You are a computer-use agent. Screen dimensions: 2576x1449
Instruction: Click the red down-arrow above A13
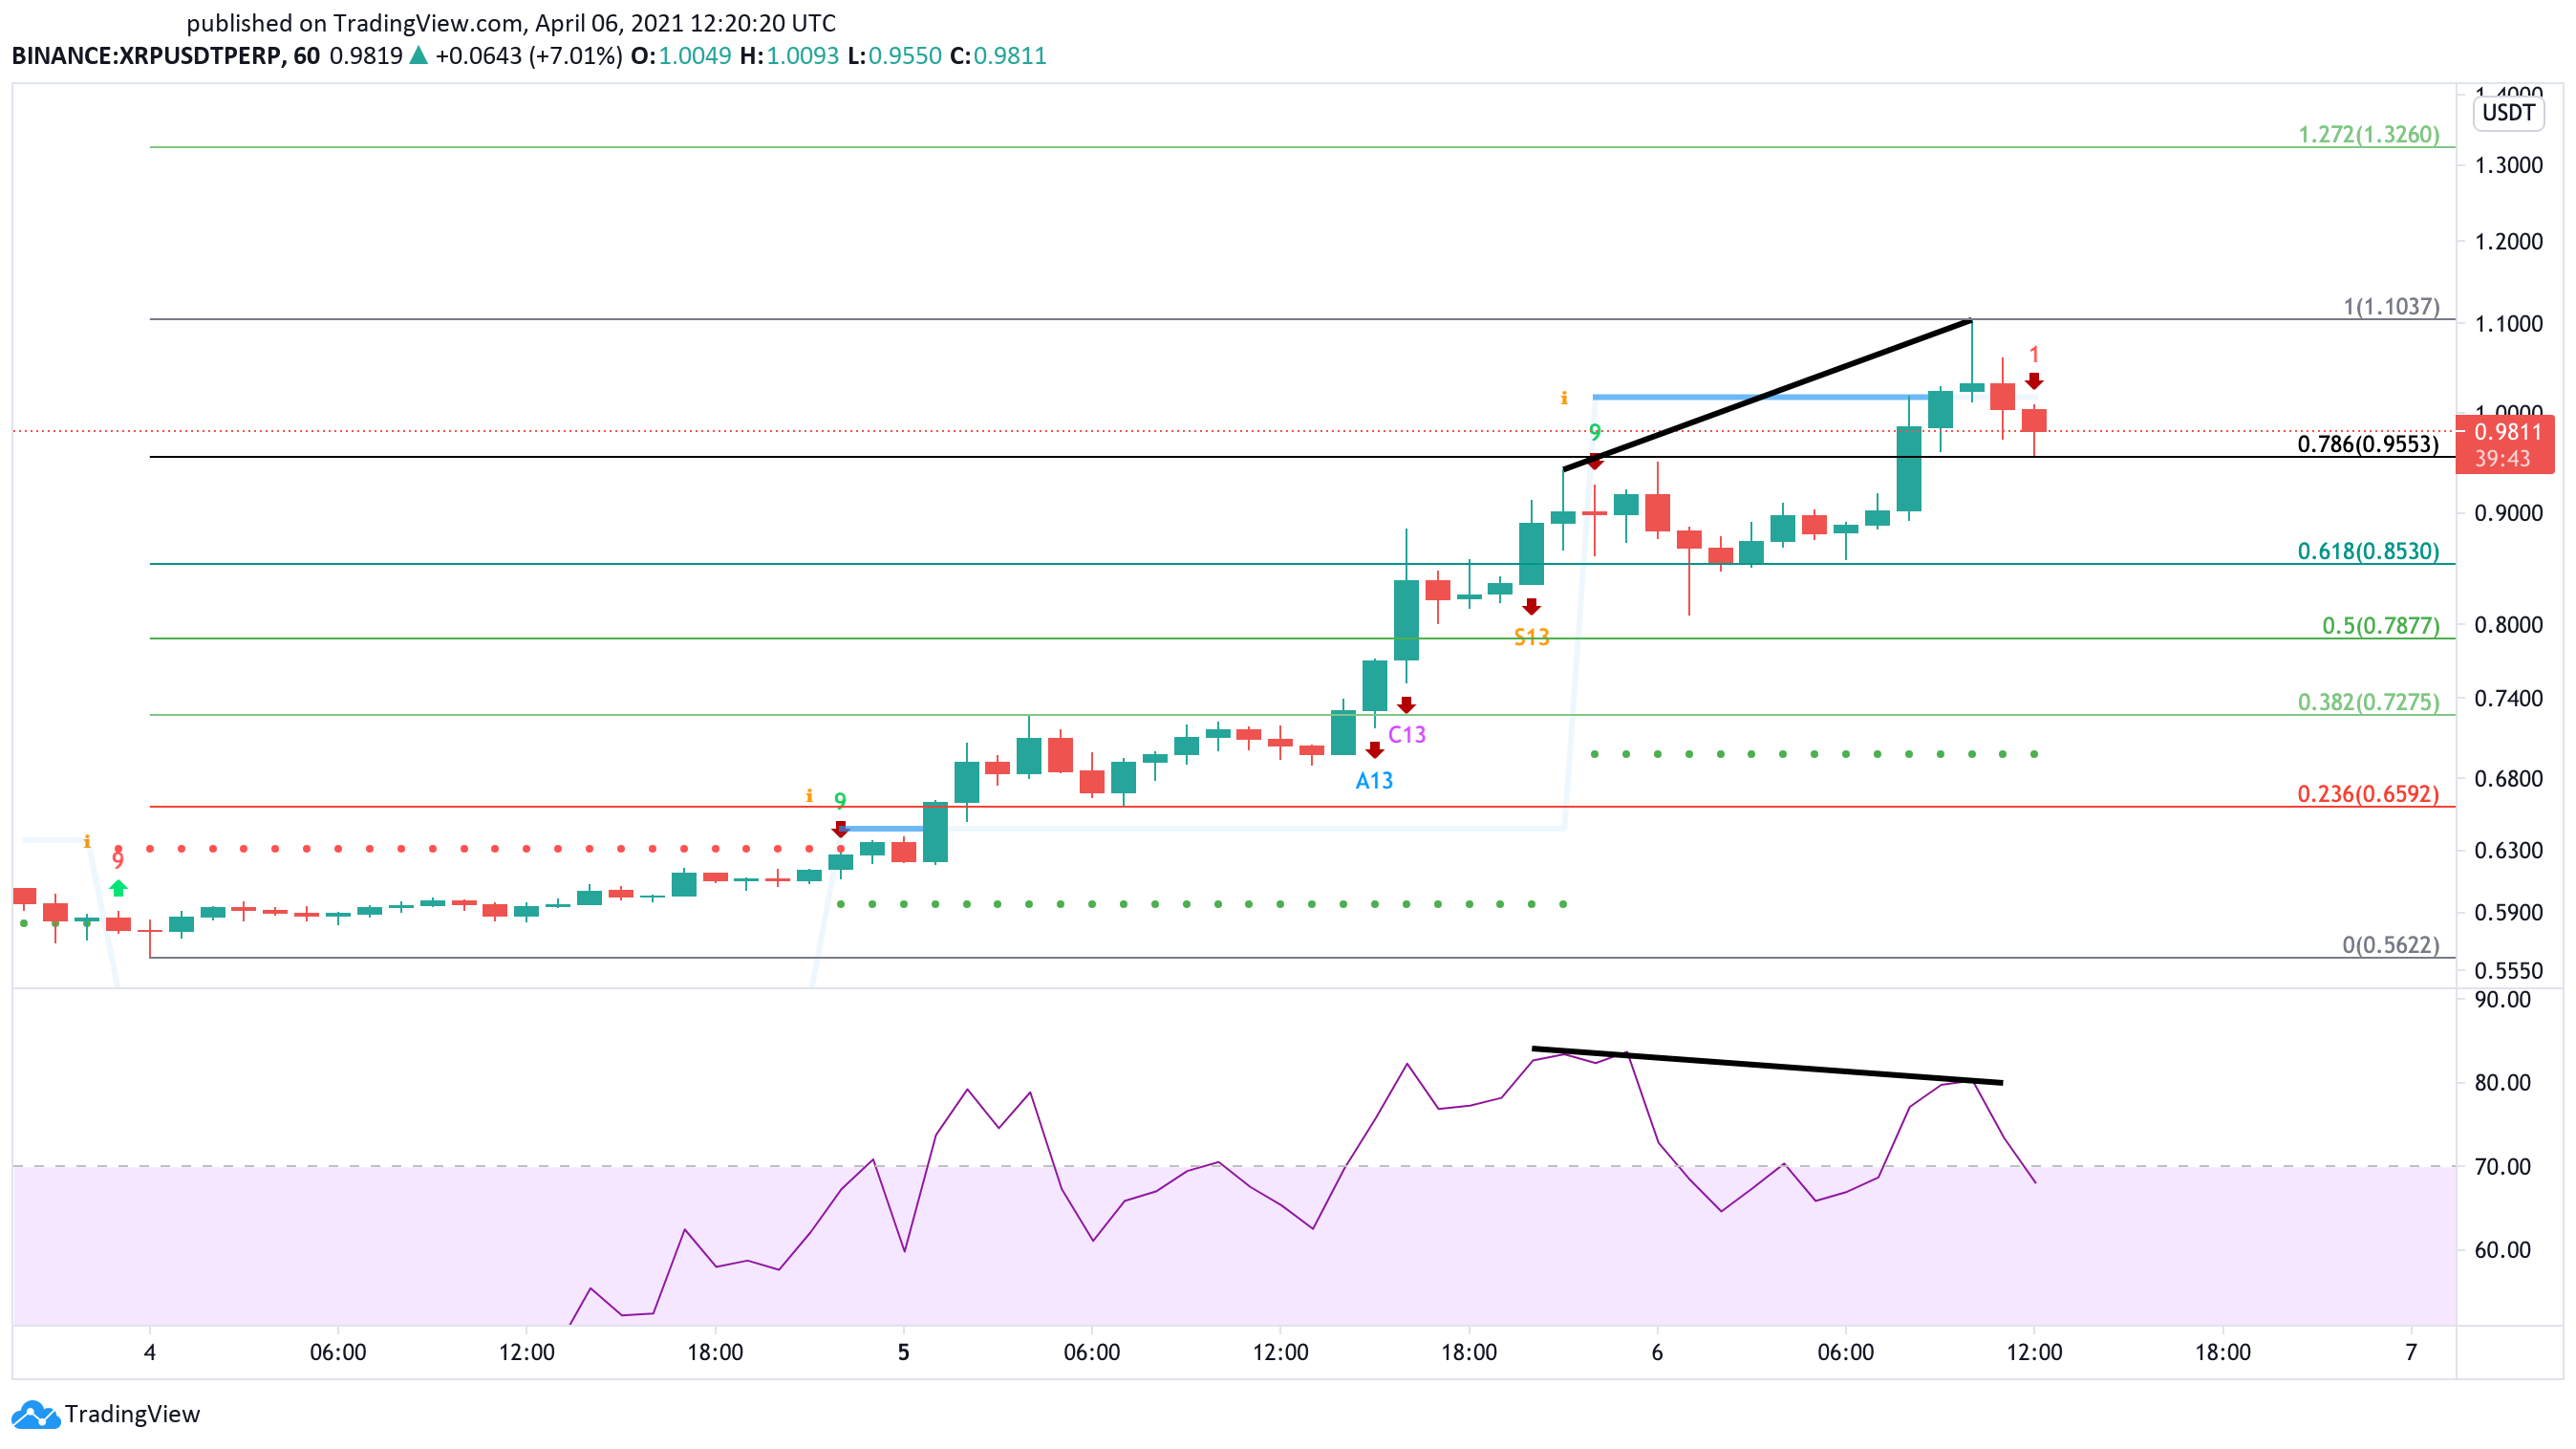1375,750
